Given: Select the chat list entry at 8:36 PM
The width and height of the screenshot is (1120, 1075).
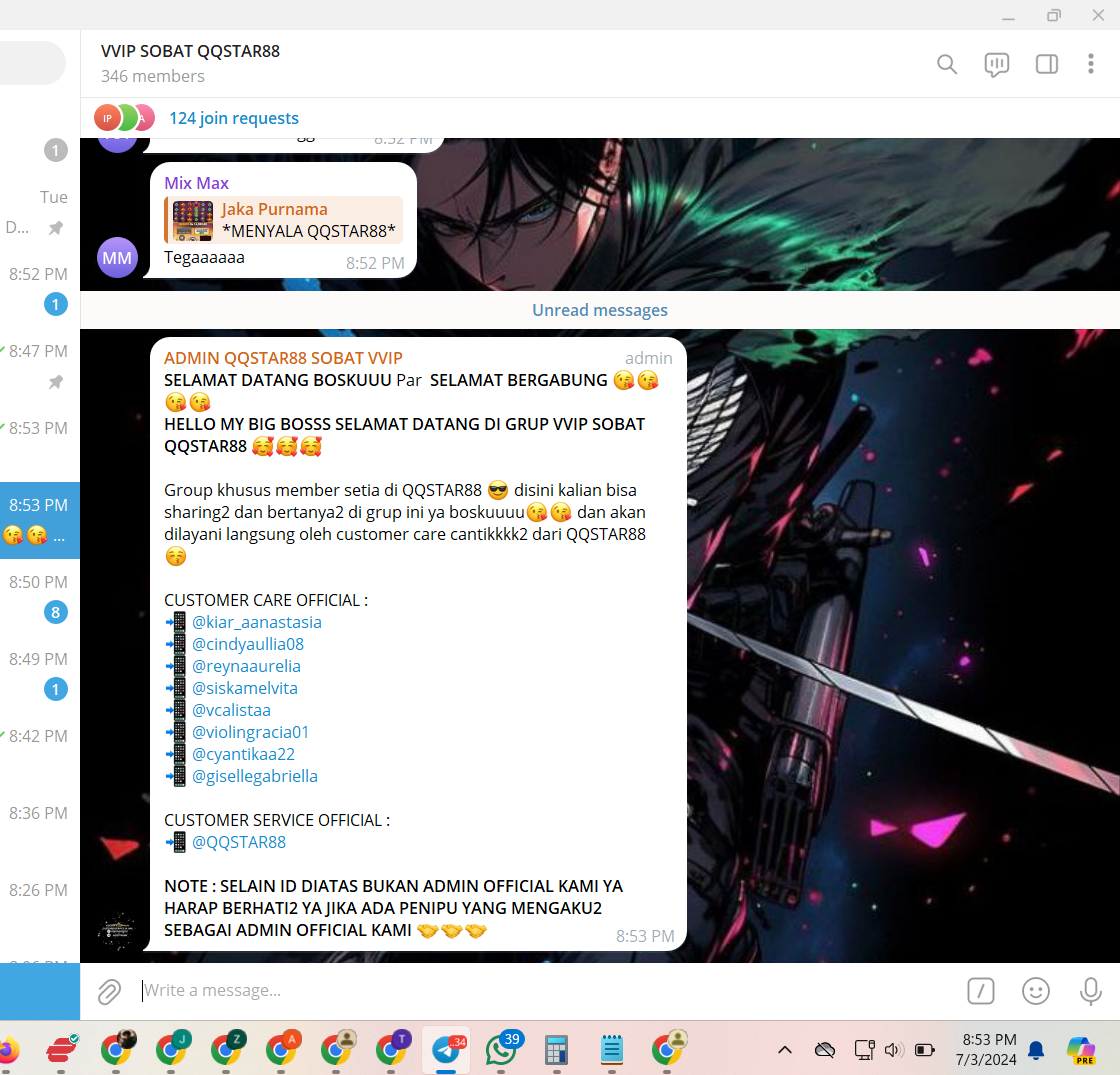Looking at the screenshot, I should coord(40,829).
